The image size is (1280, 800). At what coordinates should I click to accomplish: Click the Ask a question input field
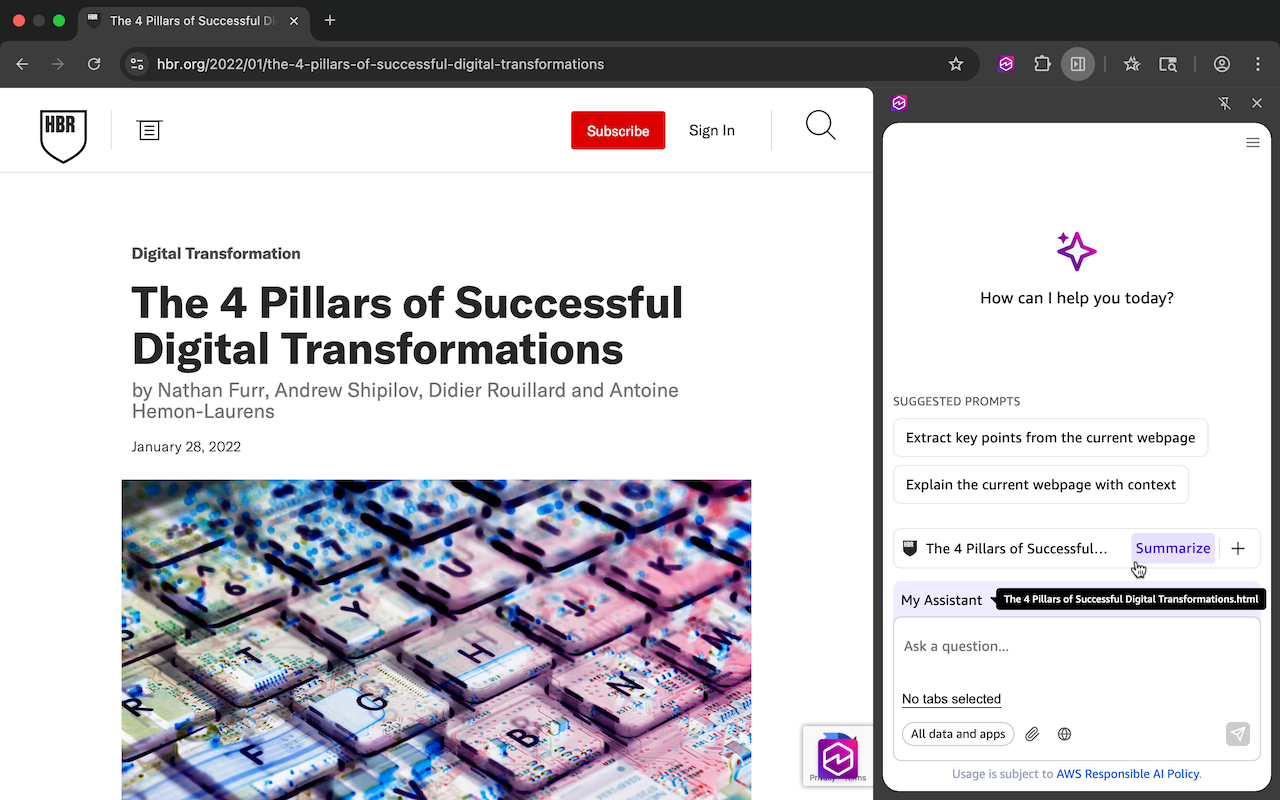(1075, 647)
